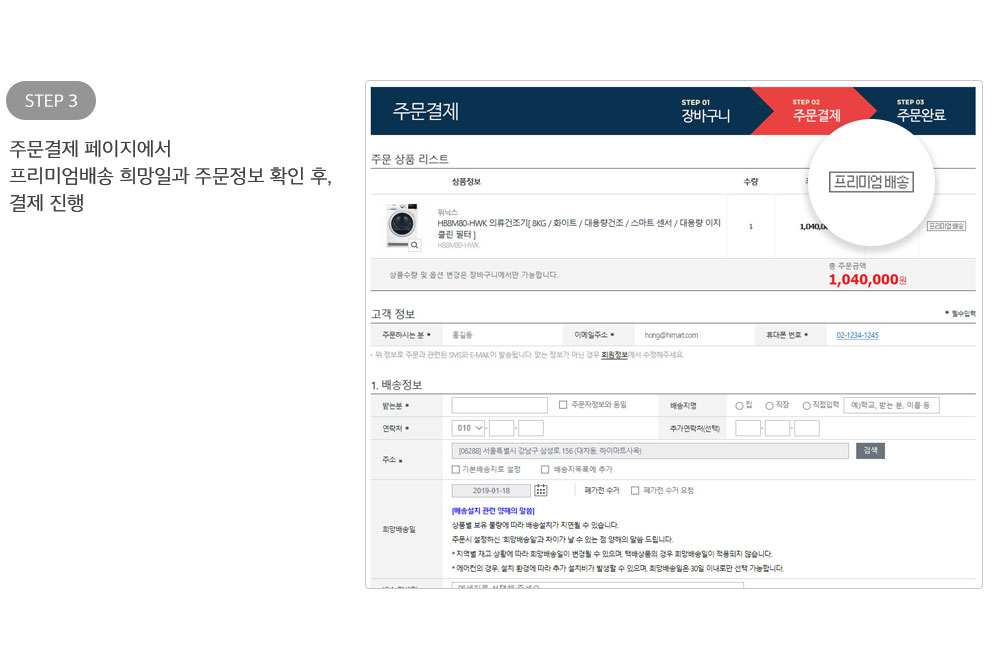Viewport: 1008px width, 668px height.
Task: Select the STEP 03 주문완료 step
Action: 921,111
